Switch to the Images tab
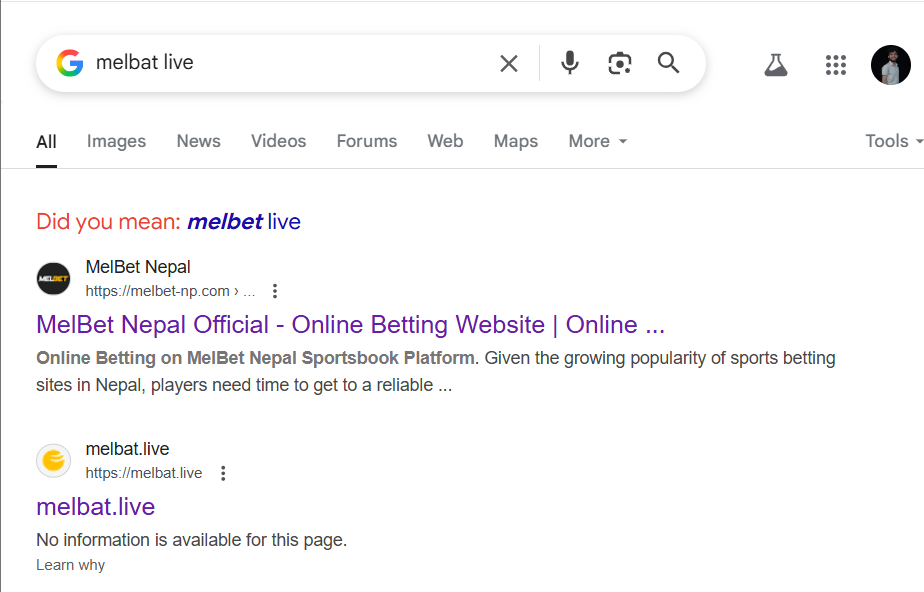This screenshot has height=592, width=924. [x=116, y=141]
